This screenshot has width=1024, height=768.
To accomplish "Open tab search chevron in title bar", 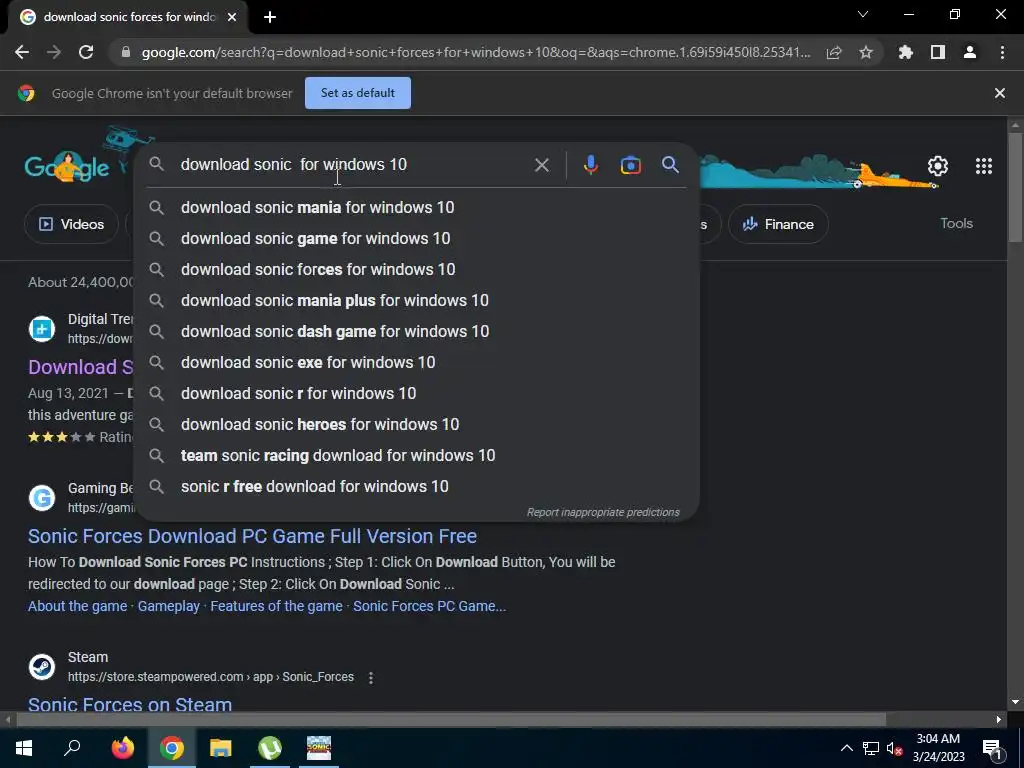I will [863, 14].
